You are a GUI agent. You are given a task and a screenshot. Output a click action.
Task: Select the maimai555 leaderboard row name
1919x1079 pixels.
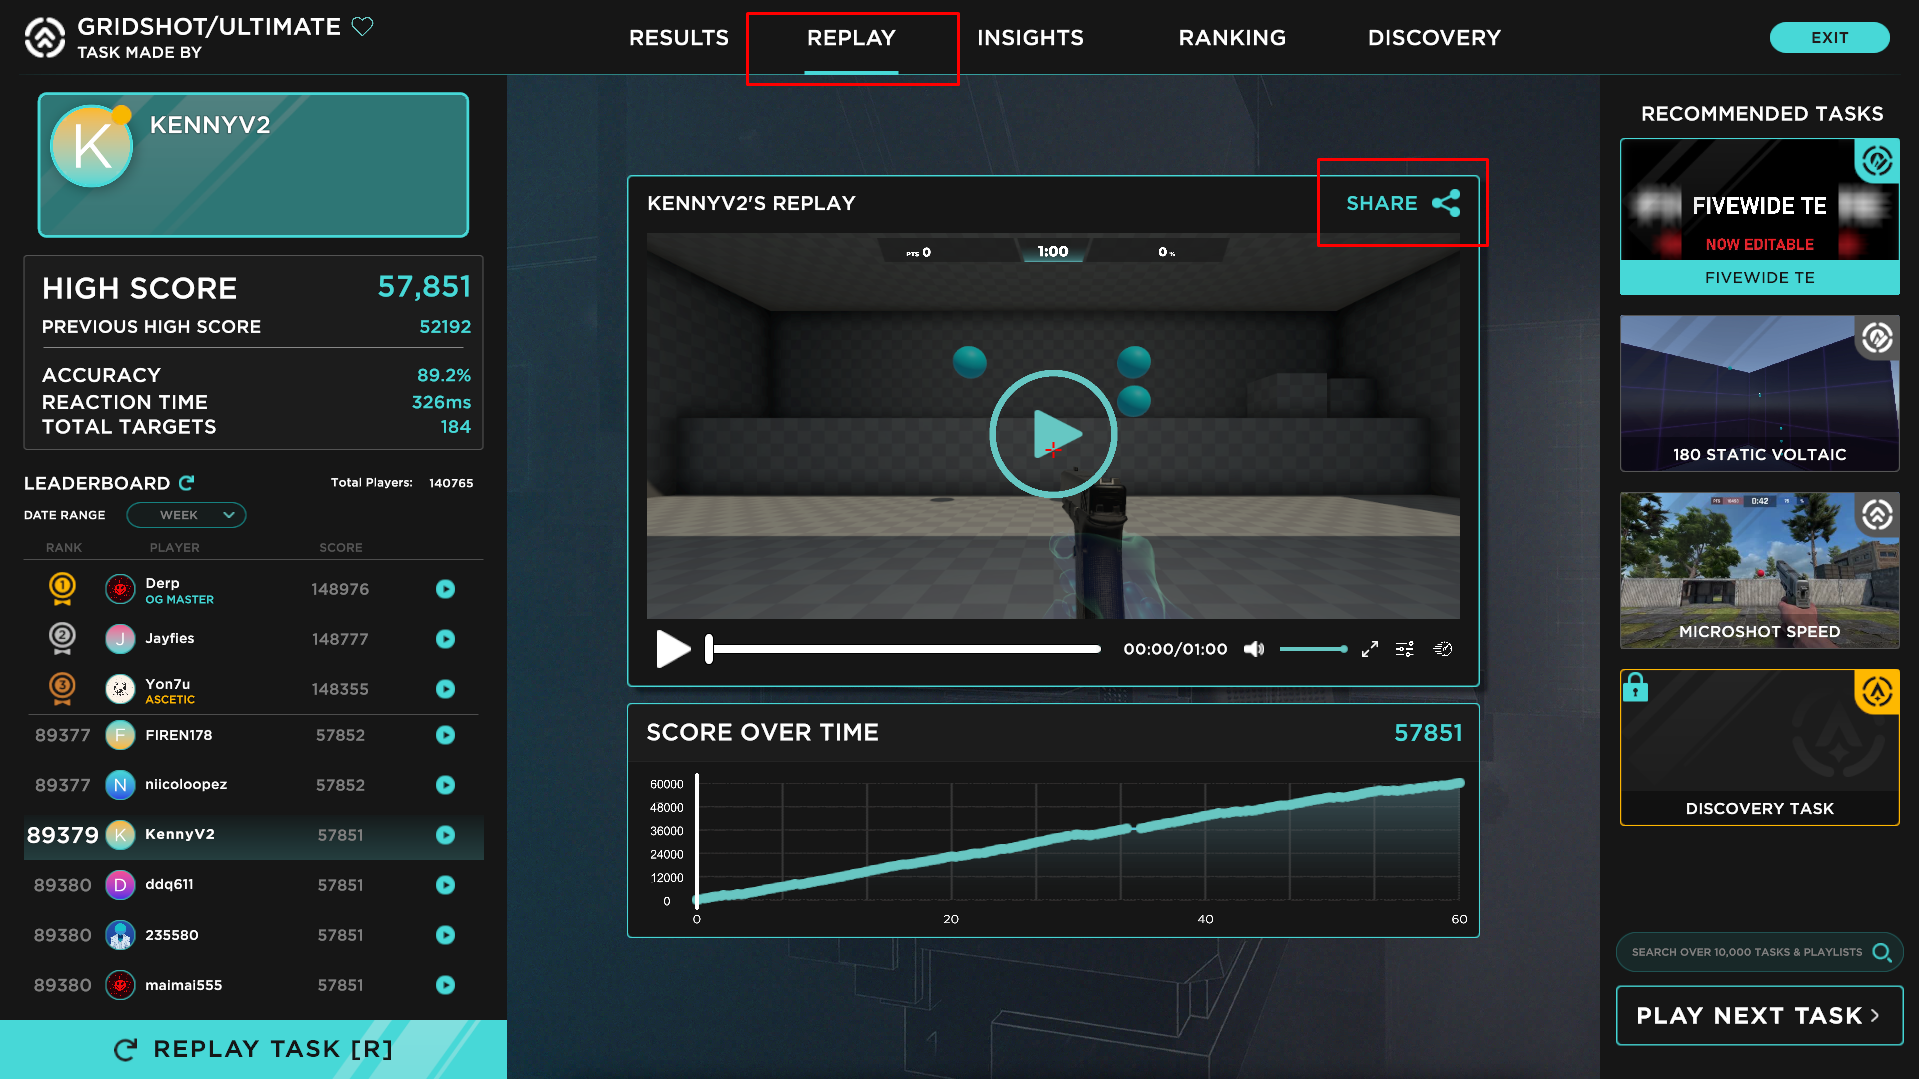click(x=183, y=985)
